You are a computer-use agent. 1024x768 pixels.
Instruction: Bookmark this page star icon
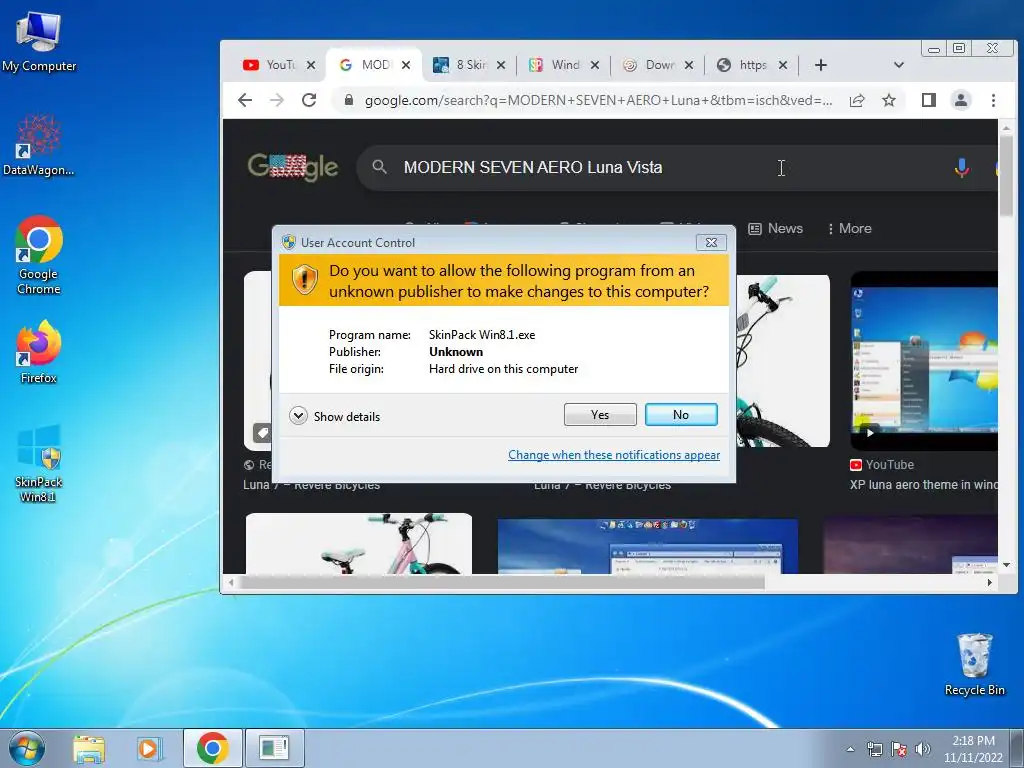888,100
